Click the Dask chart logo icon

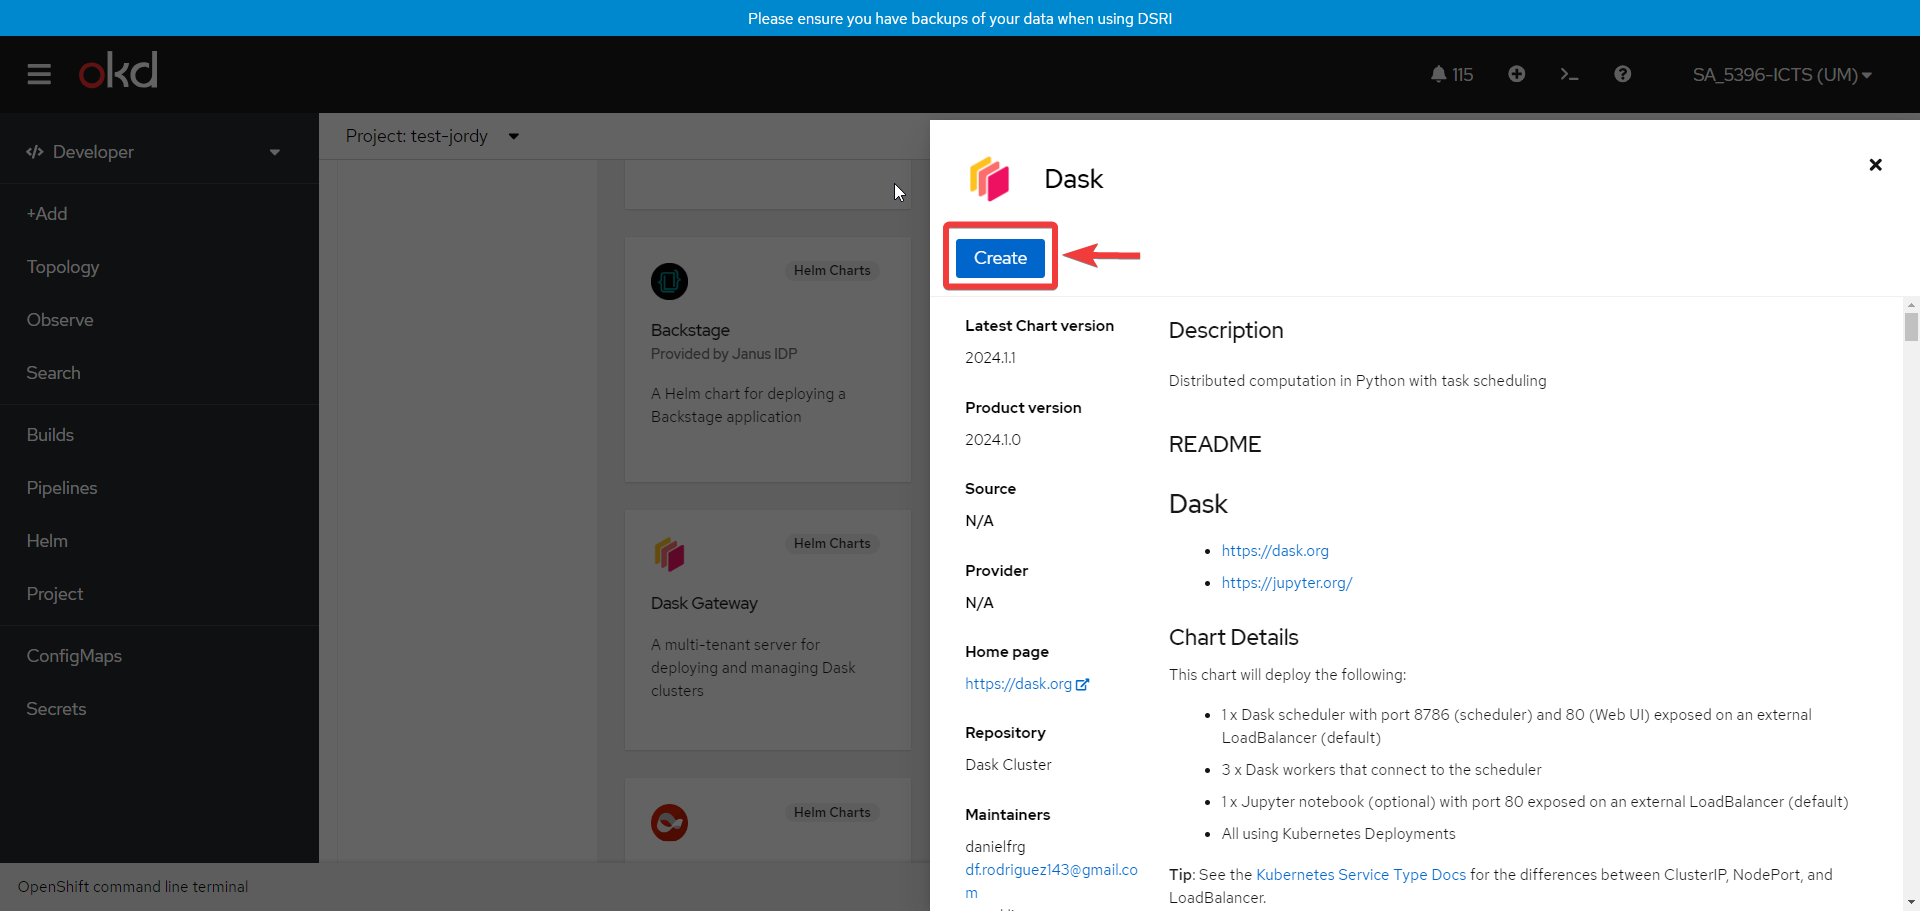989,179
